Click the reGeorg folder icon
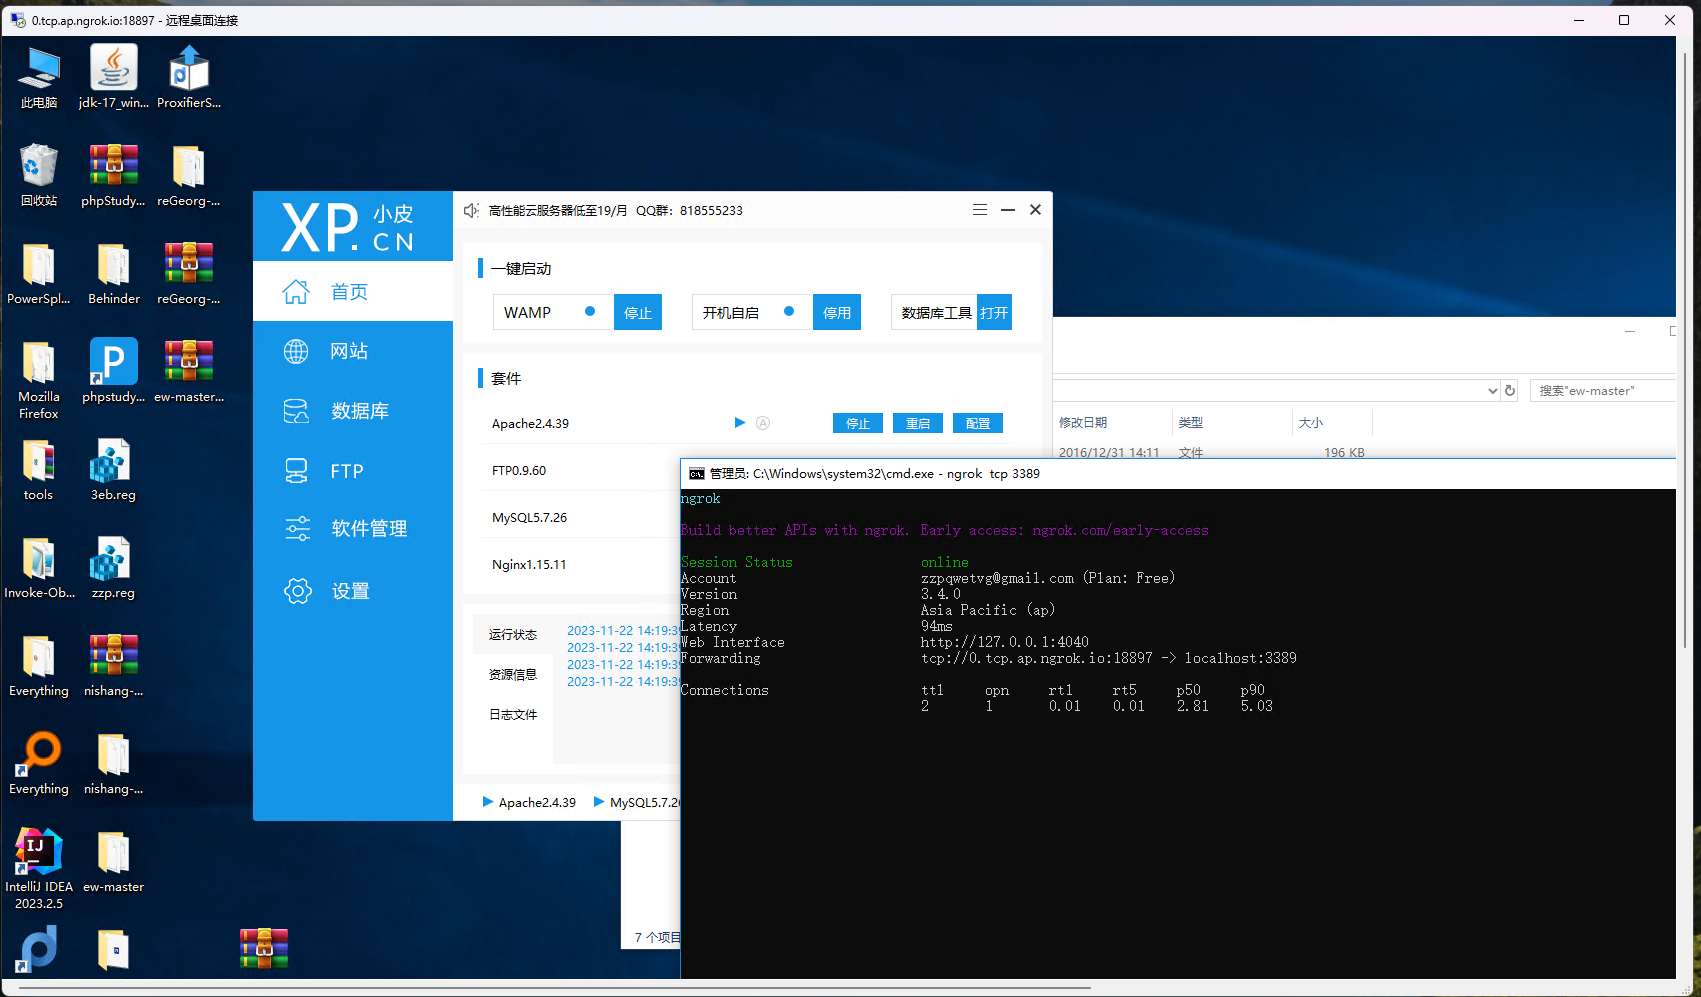 point(189,173)
